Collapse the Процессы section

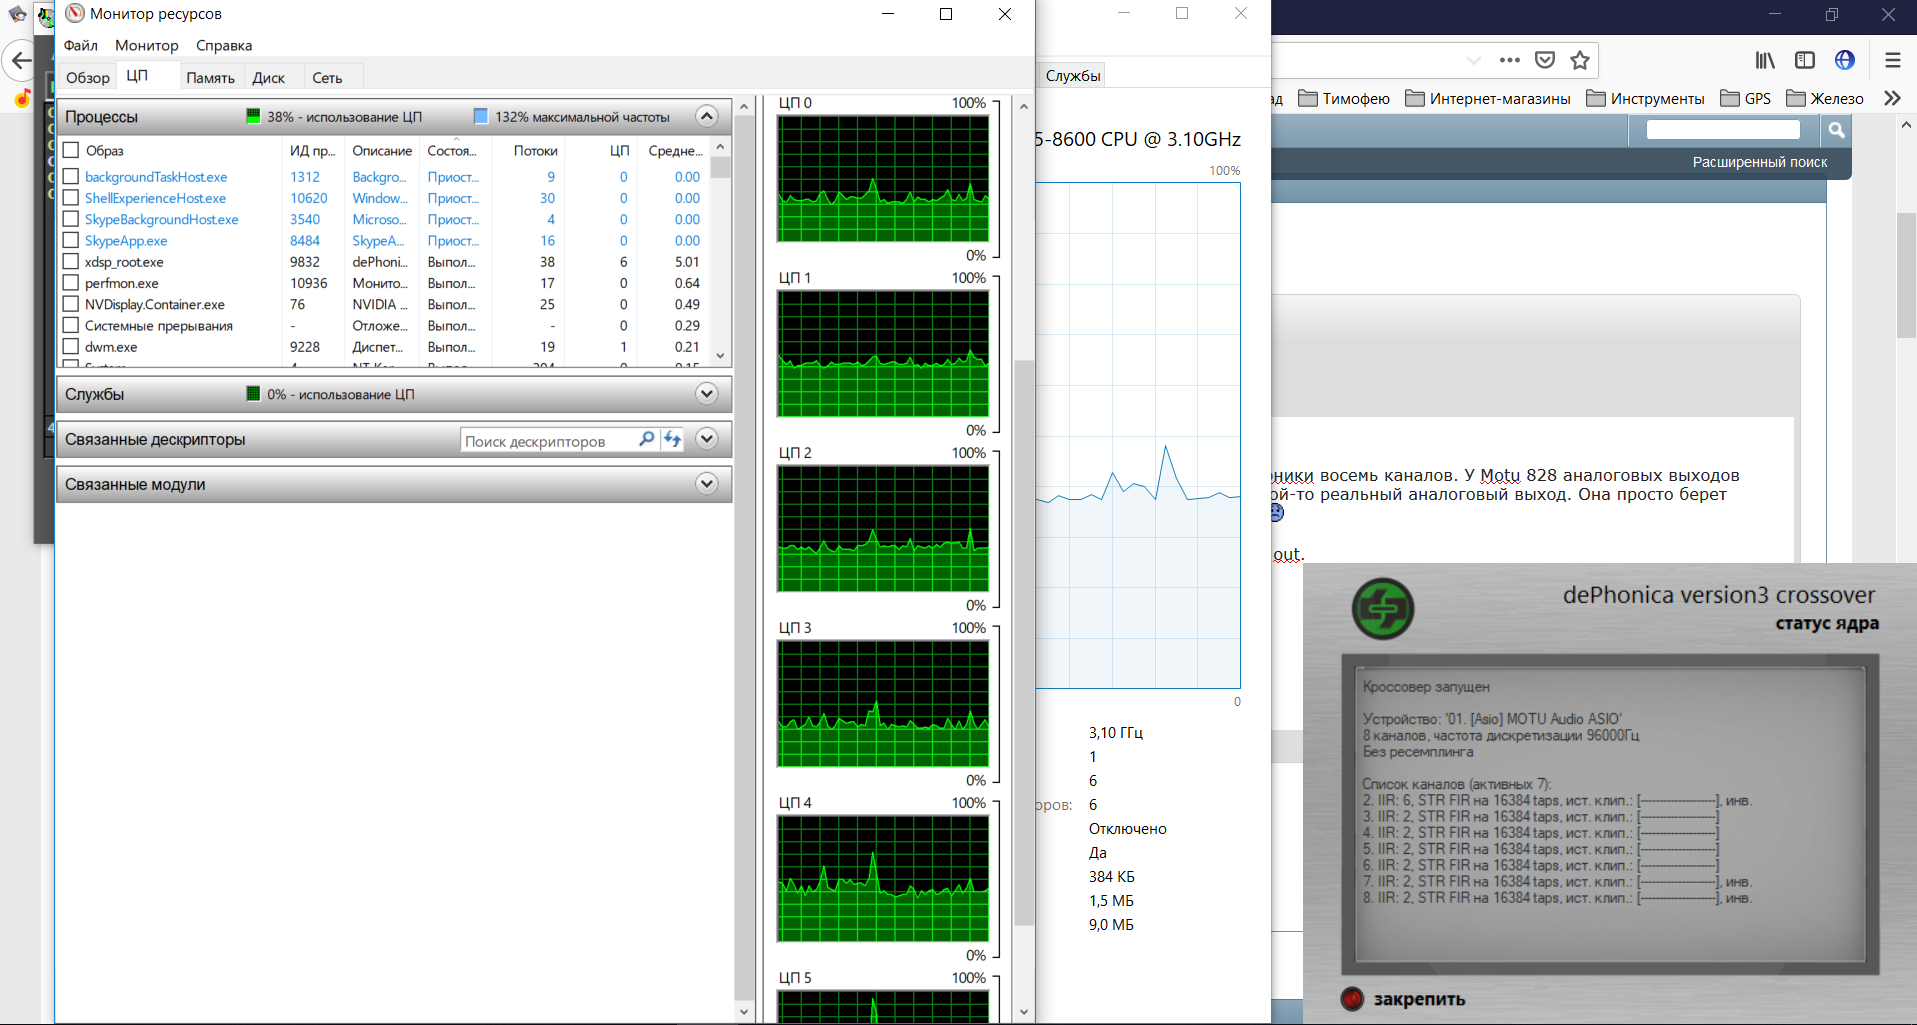coord(706,116)
